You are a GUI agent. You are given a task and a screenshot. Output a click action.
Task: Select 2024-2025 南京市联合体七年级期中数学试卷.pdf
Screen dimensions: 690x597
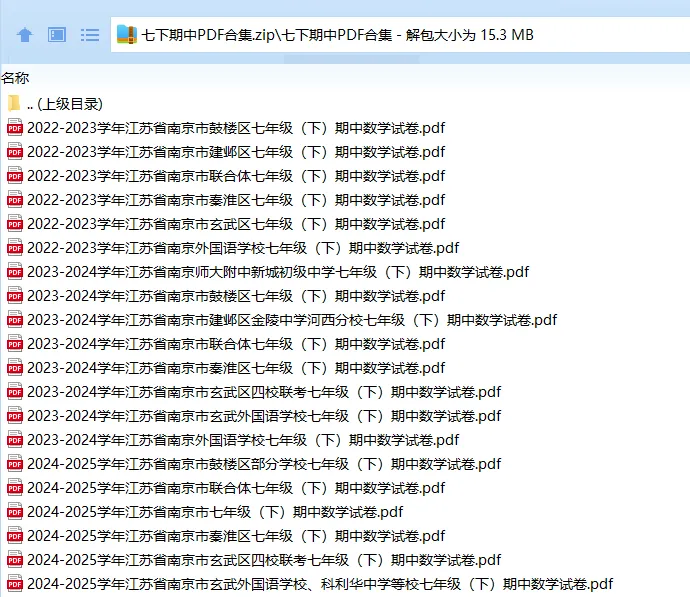[236, 487]
